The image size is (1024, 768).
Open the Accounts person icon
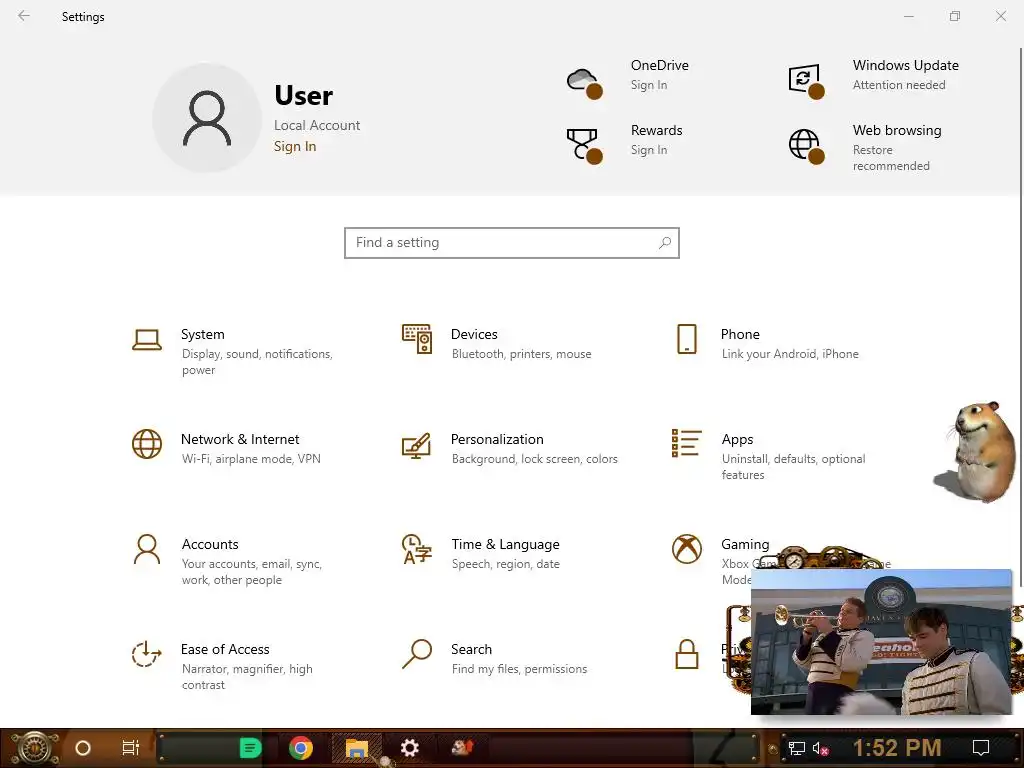point(147,549)
